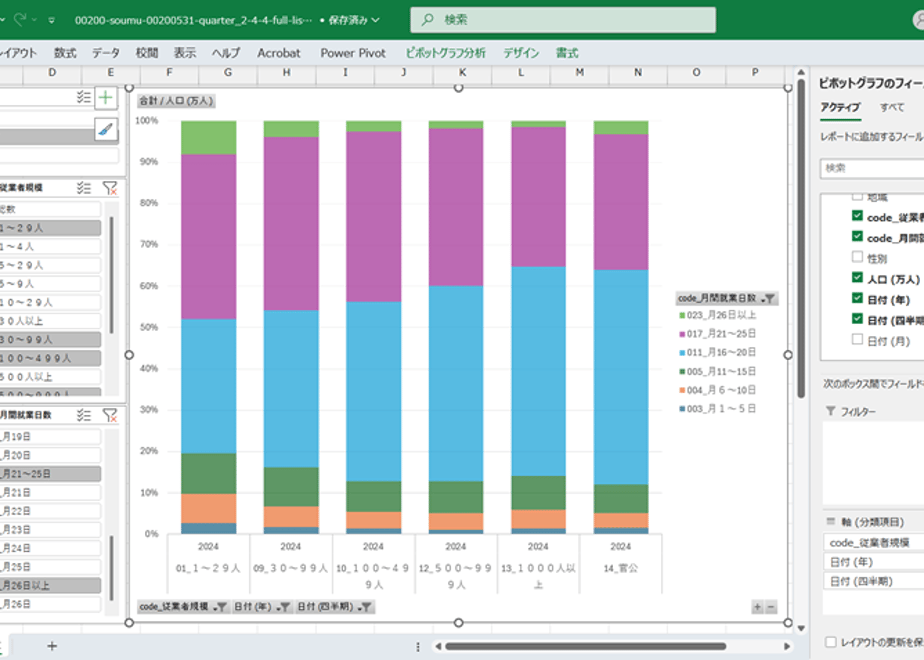Uncheck the code_従業者規模 field checkbox
Viewport: 924px width, 660px height.
click(857, 215)
